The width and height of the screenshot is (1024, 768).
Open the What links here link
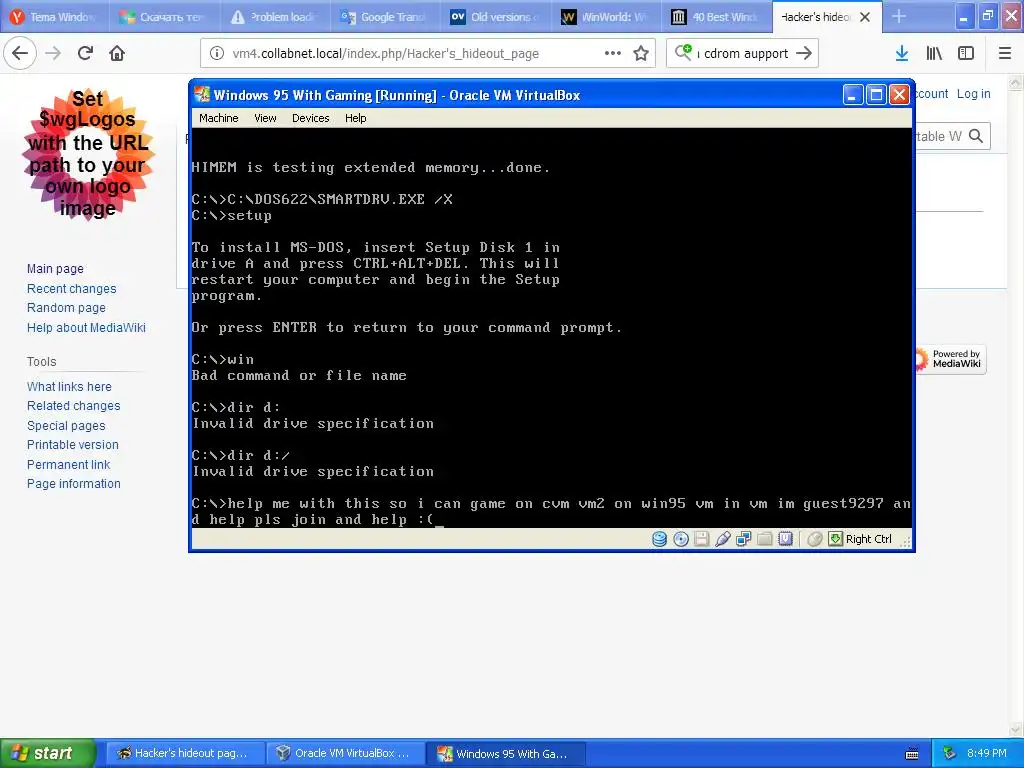(69, 387)
